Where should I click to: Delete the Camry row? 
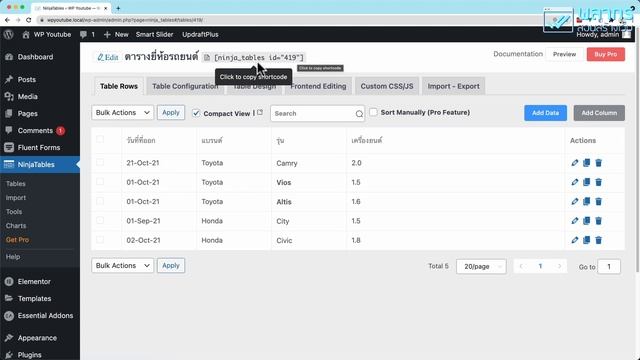(x=598, y=163)
